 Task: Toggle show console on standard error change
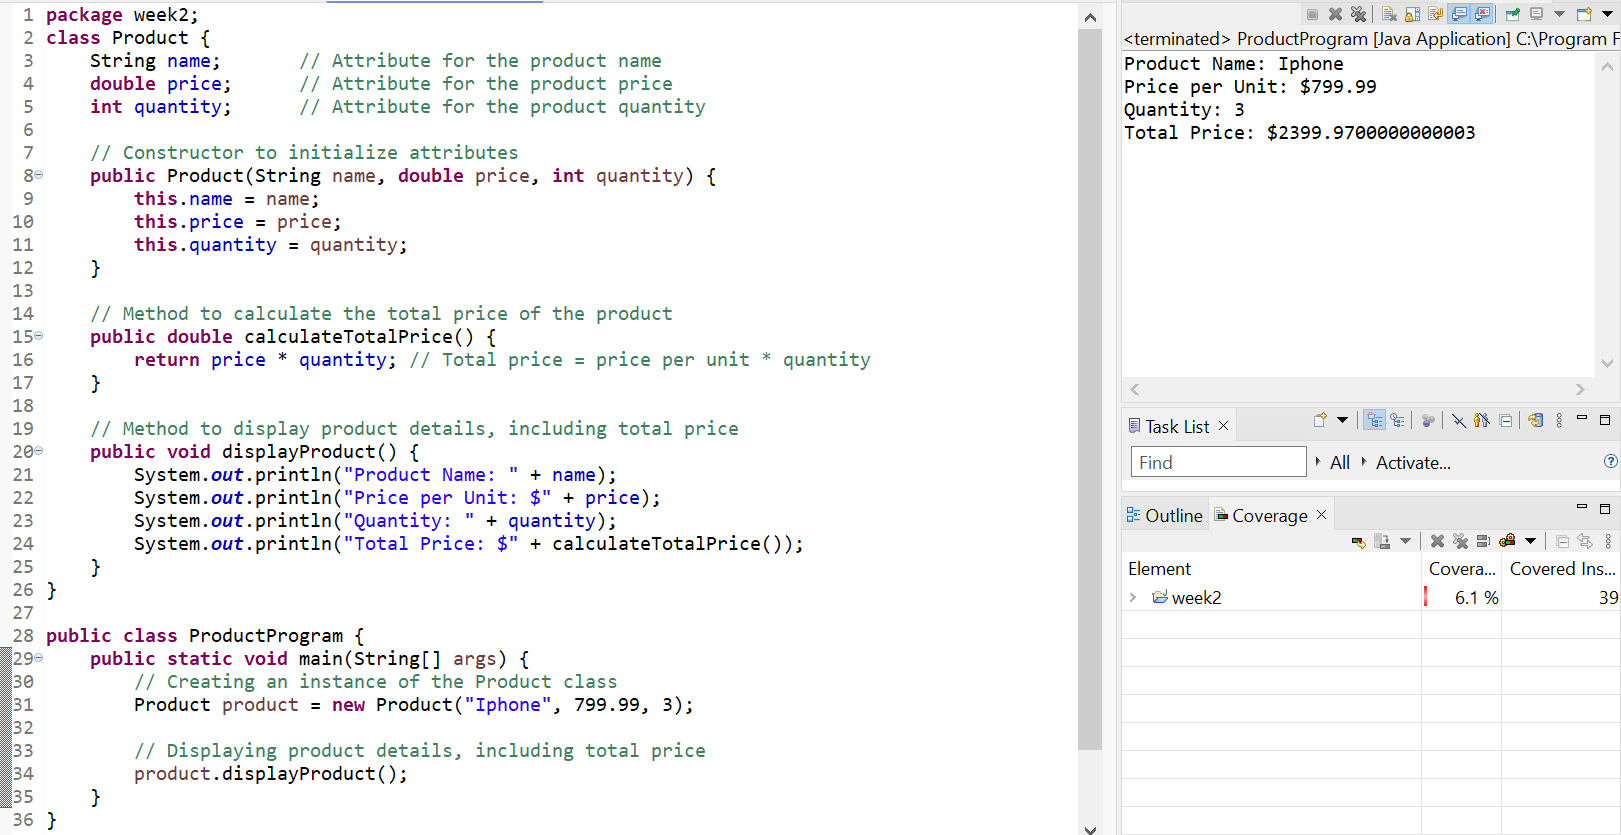point(1482,14)
